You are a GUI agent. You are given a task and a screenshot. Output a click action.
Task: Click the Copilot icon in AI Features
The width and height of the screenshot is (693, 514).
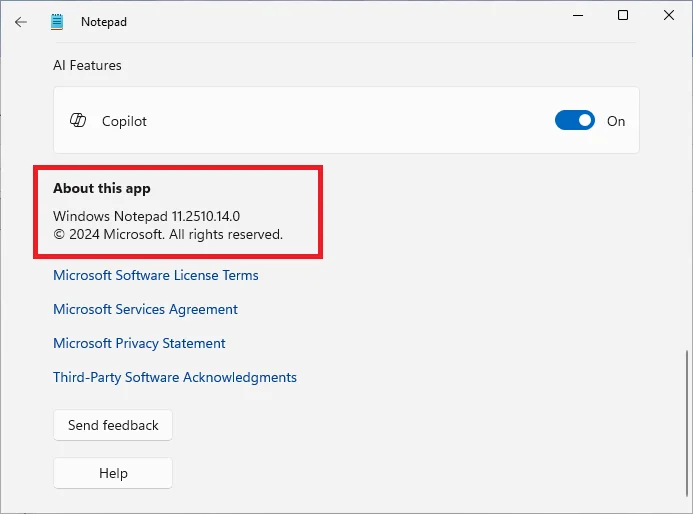78,120
